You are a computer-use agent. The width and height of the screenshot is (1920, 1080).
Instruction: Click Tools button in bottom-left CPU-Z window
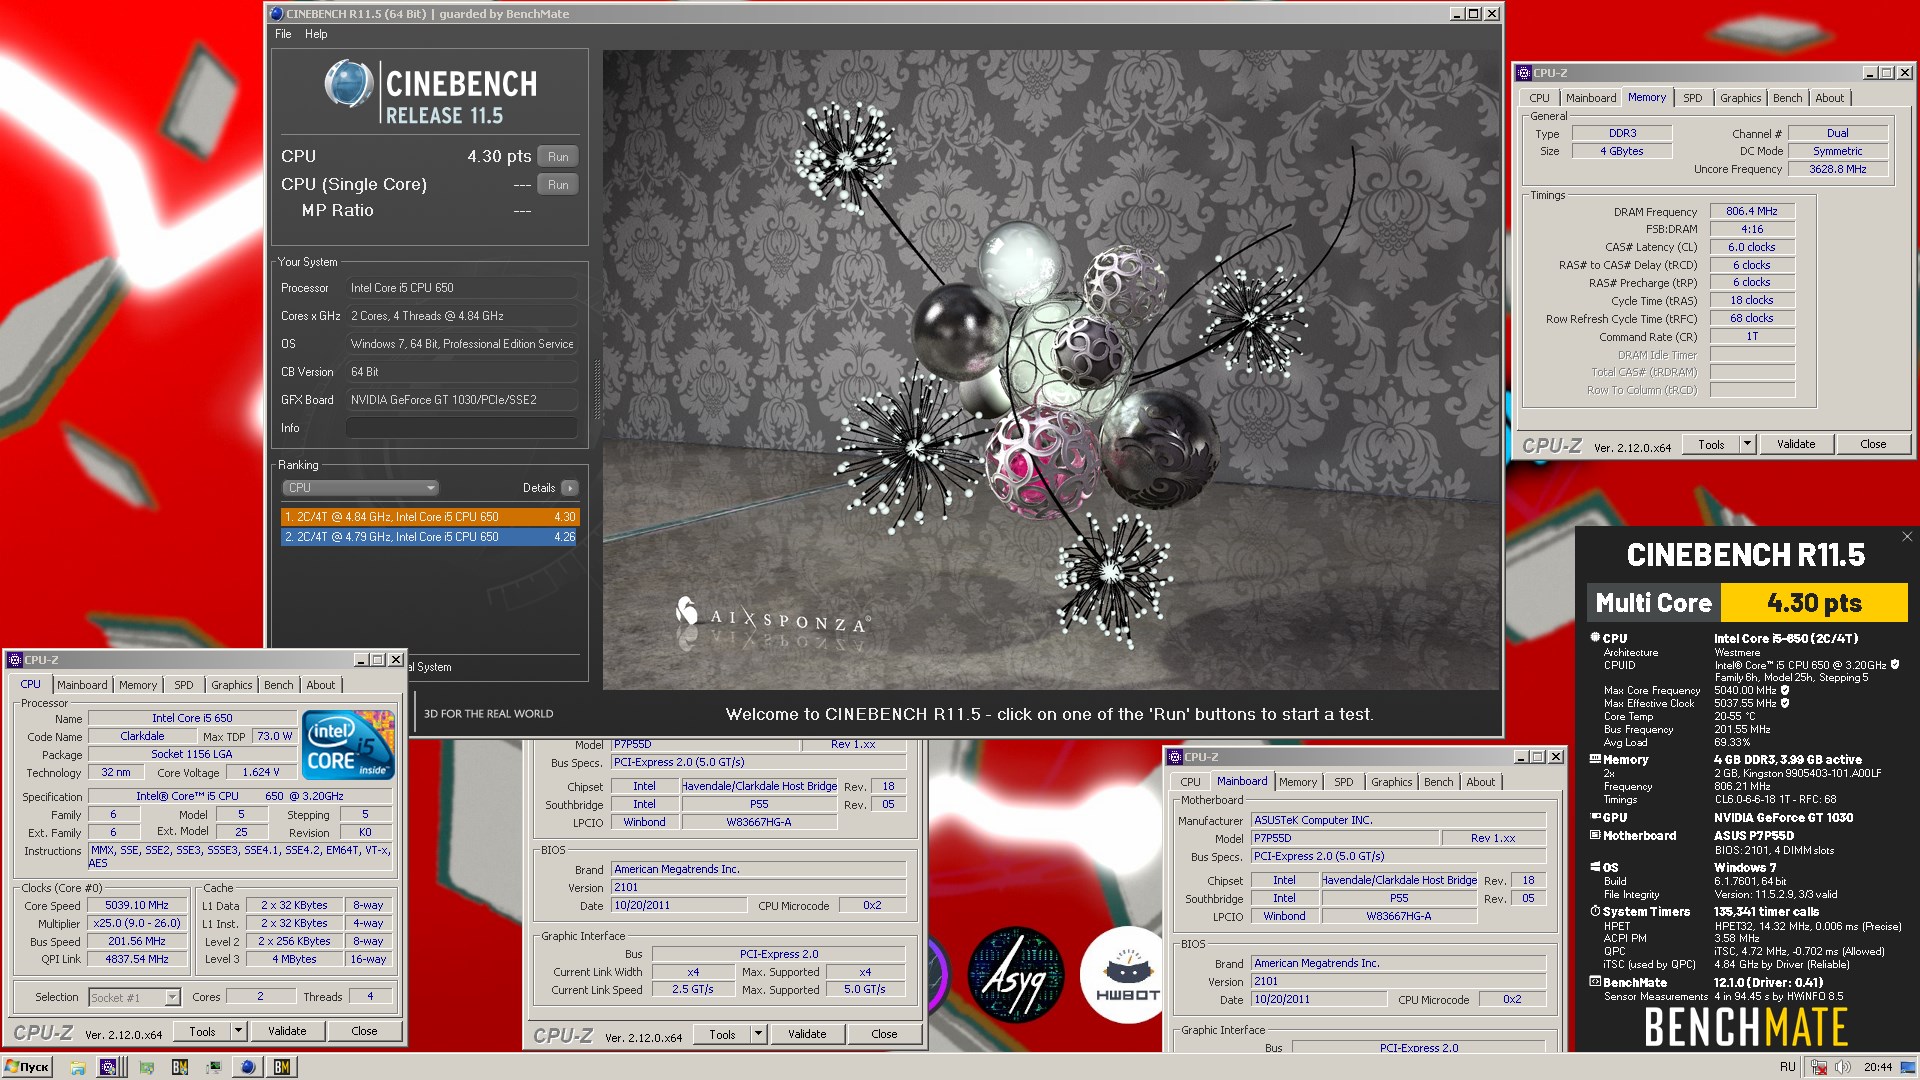(202, 1031)
